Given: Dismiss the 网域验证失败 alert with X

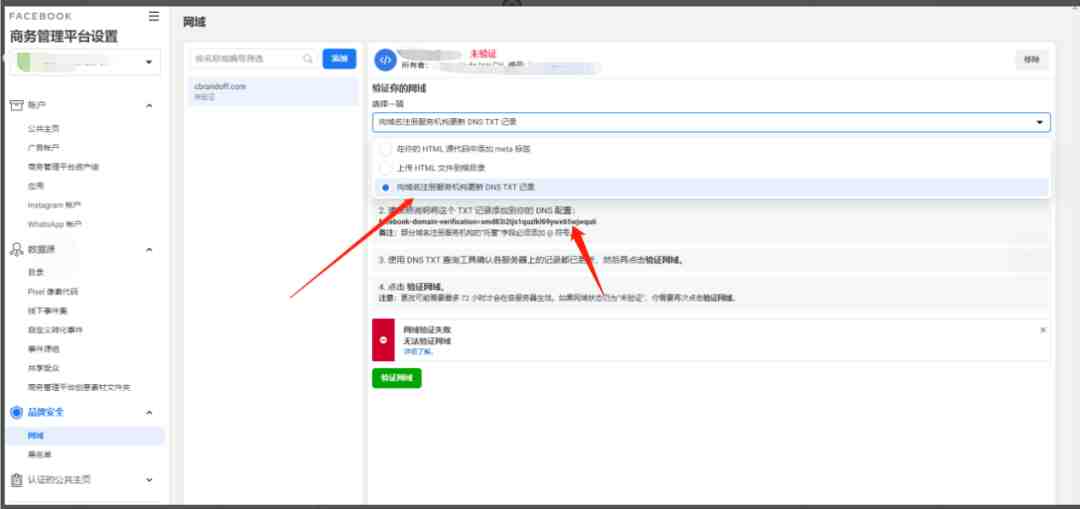Looking at the screenshot, I should 1043,330.
